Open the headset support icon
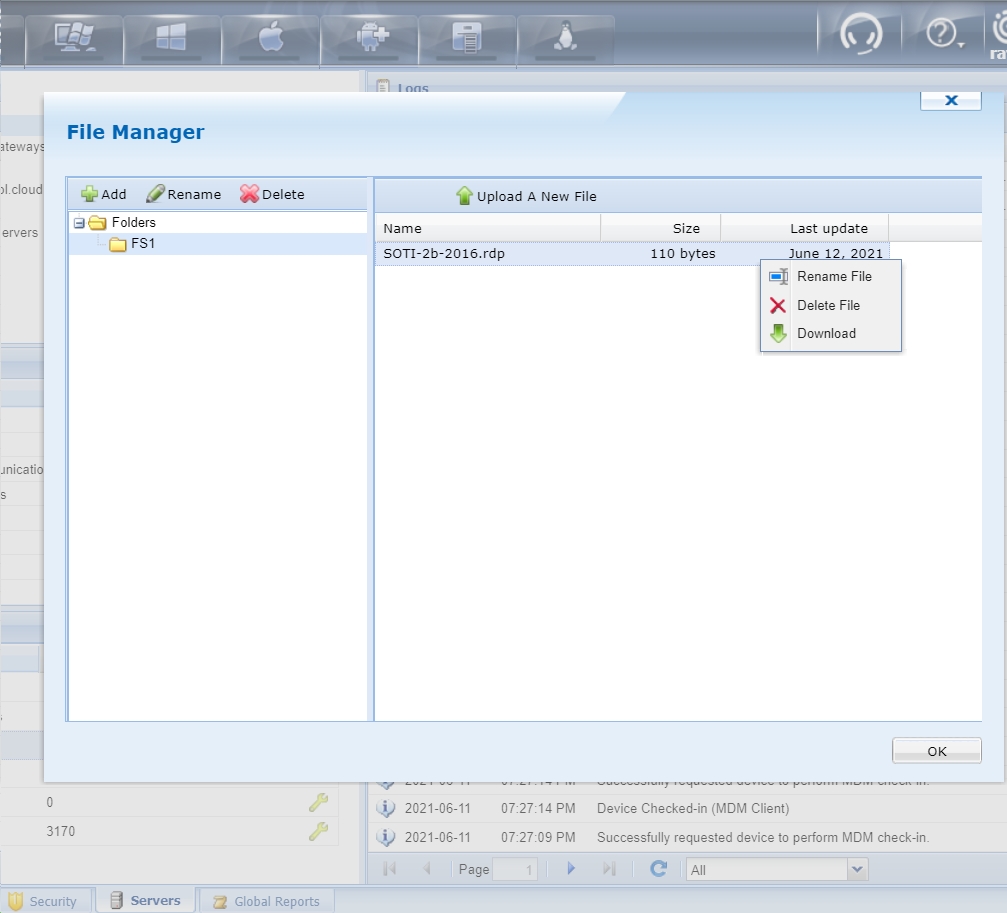 tap(860, 35)
